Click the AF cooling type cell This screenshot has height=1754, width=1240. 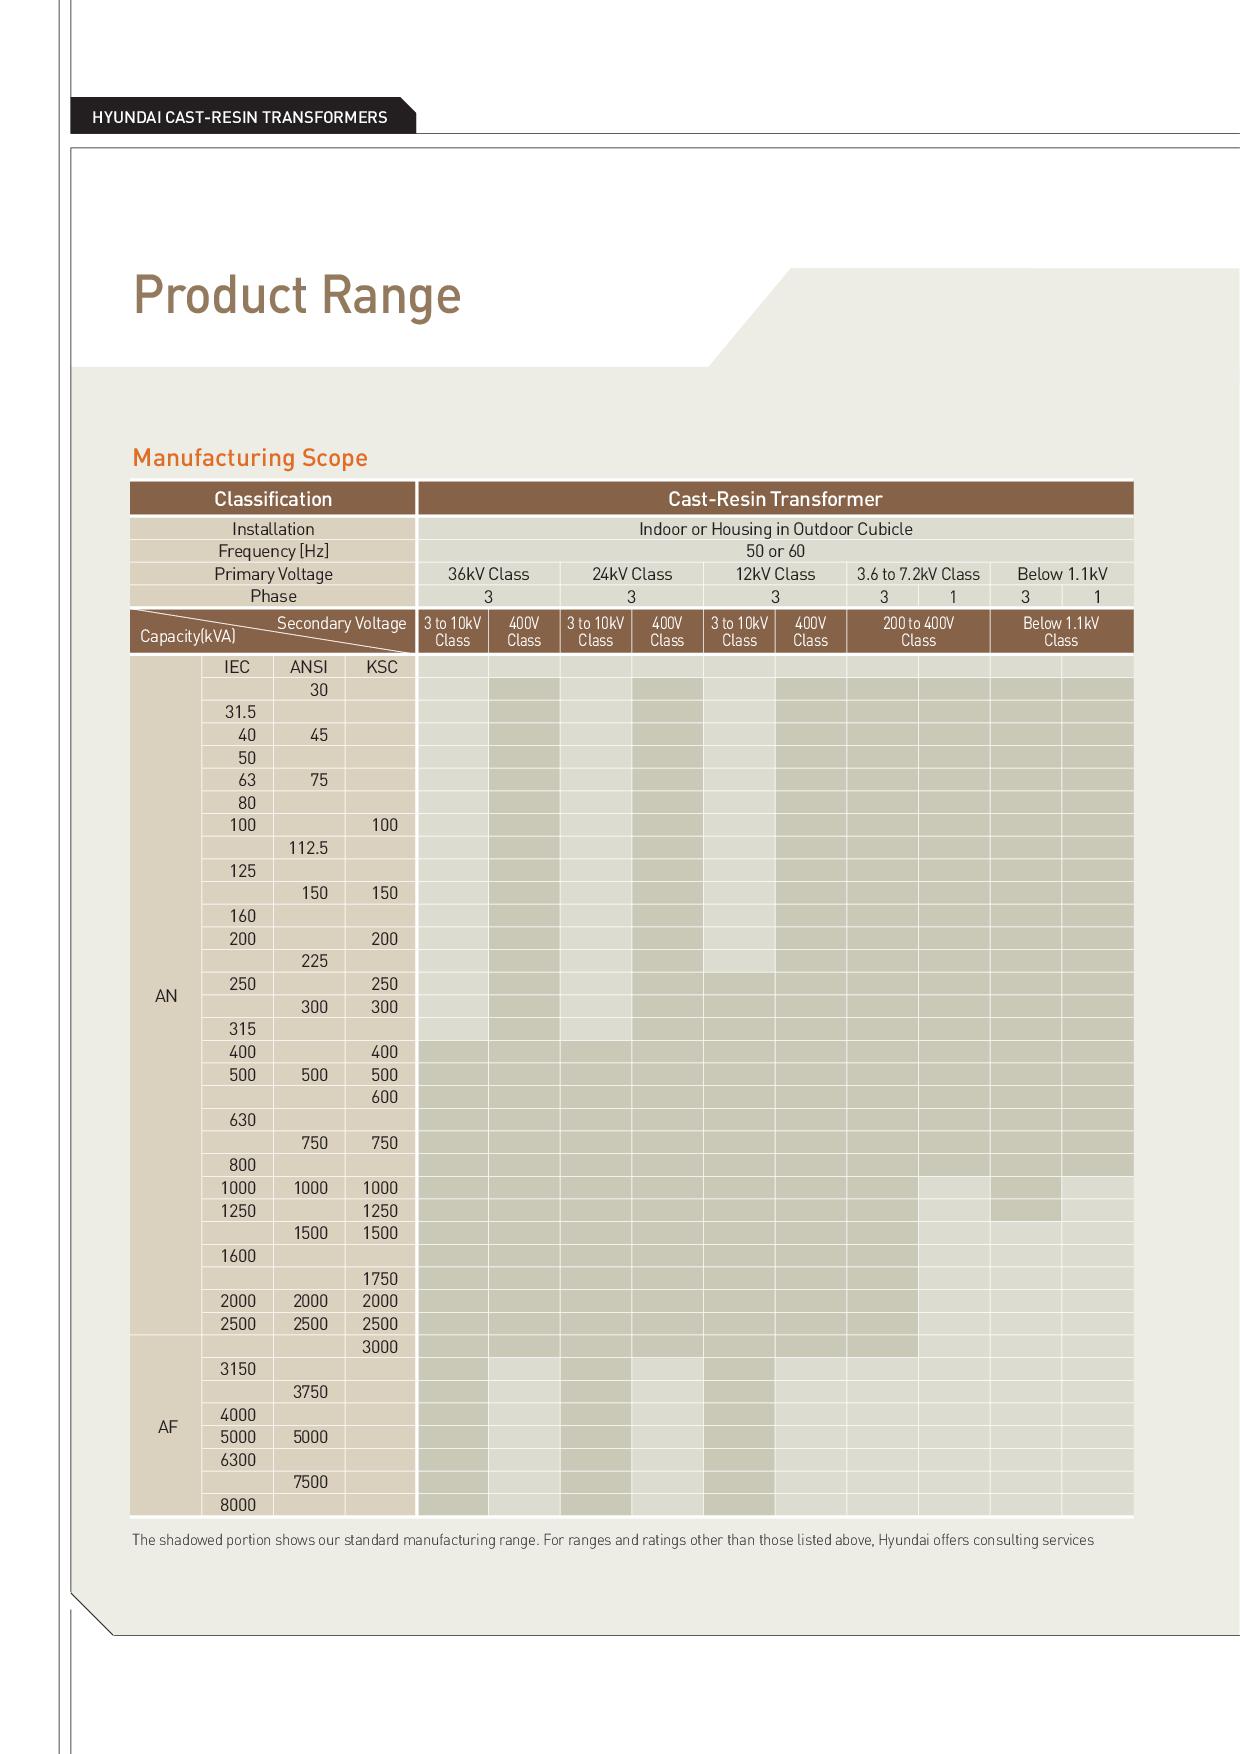tap(167, 1427)
